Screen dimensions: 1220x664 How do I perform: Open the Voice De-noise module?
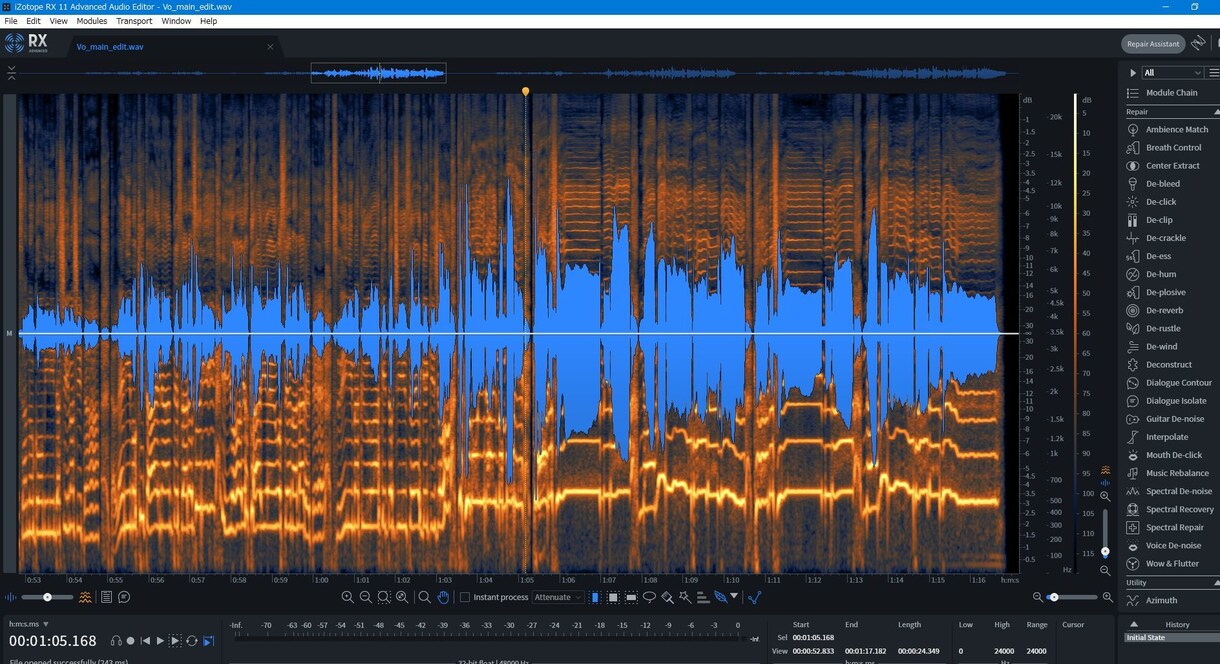tap(1172, 545)
